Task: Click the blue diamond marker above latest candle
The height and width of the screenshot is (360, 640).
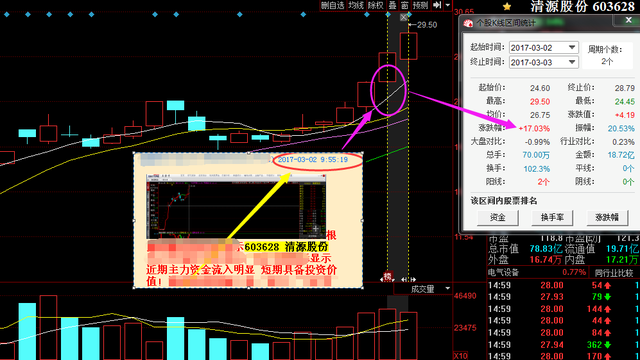Action: coord(409,15)
